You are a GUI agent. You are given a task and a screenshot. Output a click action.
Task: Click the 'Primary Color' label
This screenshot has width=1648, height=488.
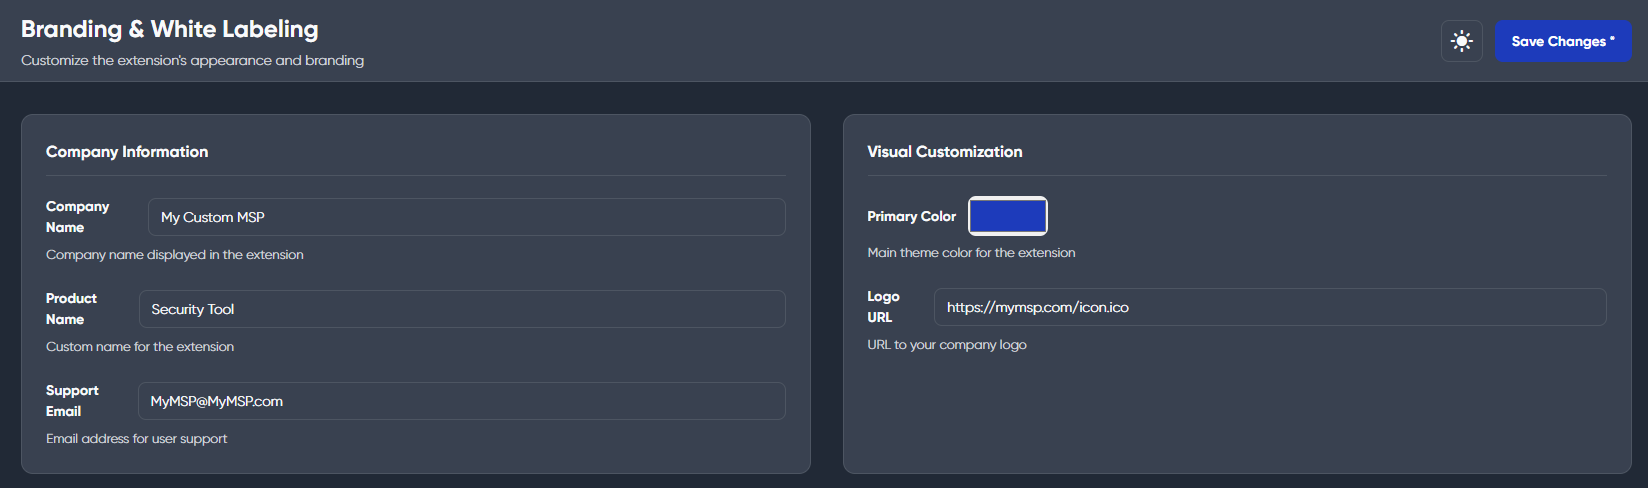[911, 216]
